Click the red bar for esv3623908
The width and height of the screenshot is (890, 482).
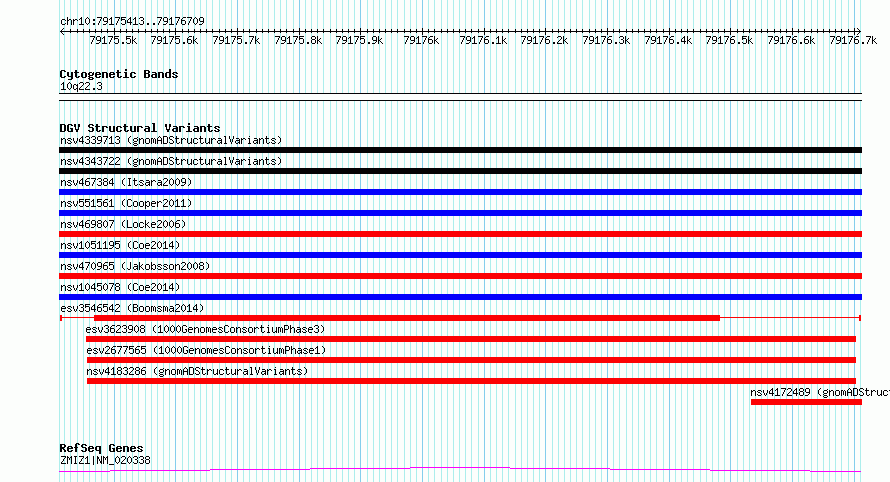tap(471, 339)
